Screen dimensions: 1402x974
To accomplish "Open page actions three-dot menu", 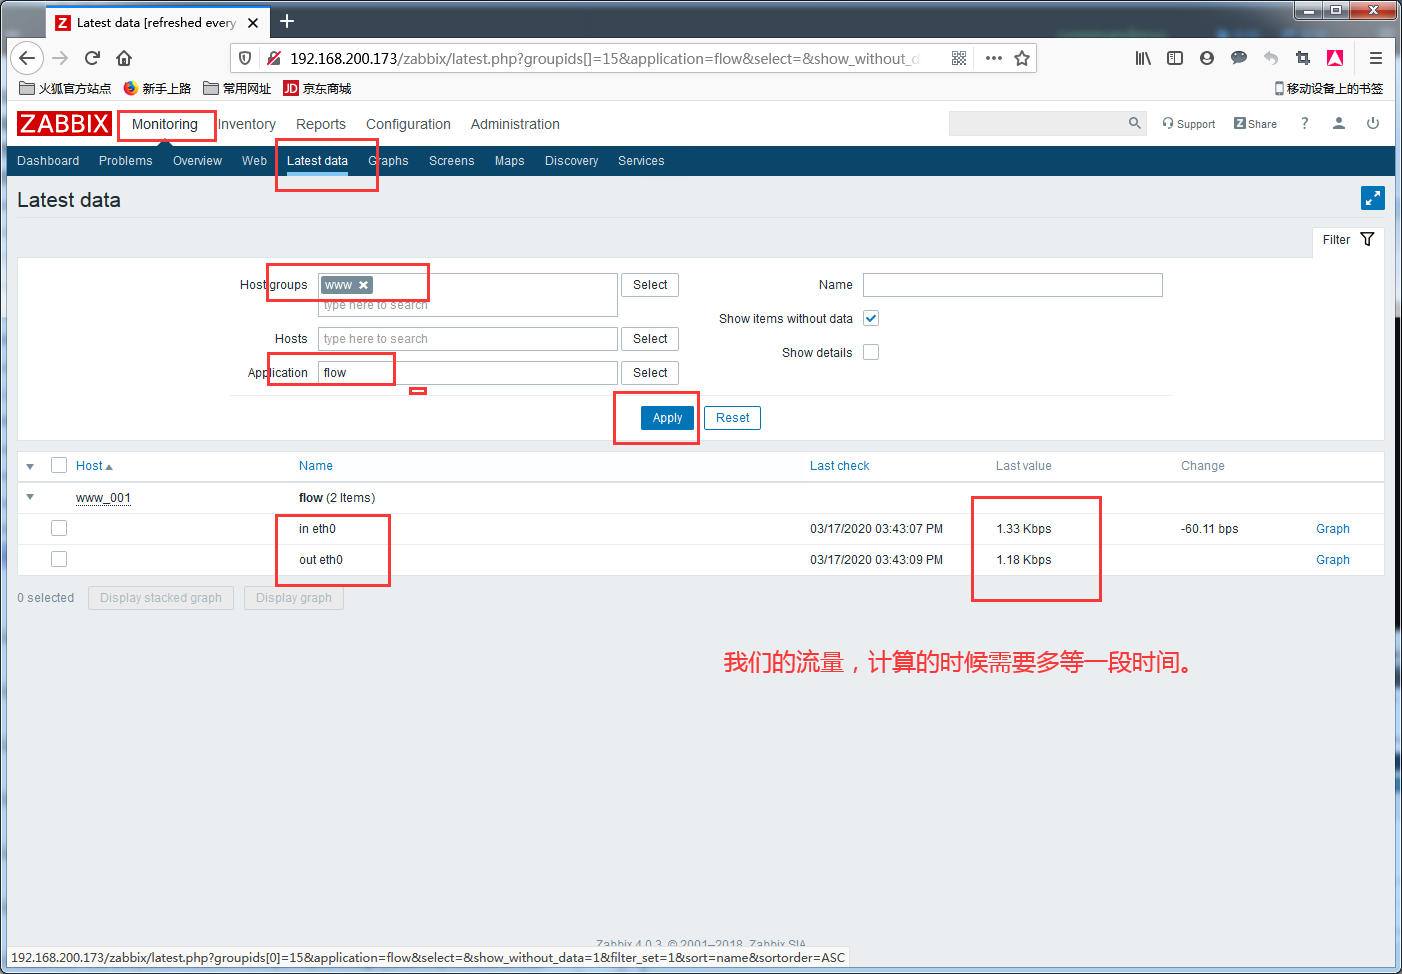I will tap(993, 58).
